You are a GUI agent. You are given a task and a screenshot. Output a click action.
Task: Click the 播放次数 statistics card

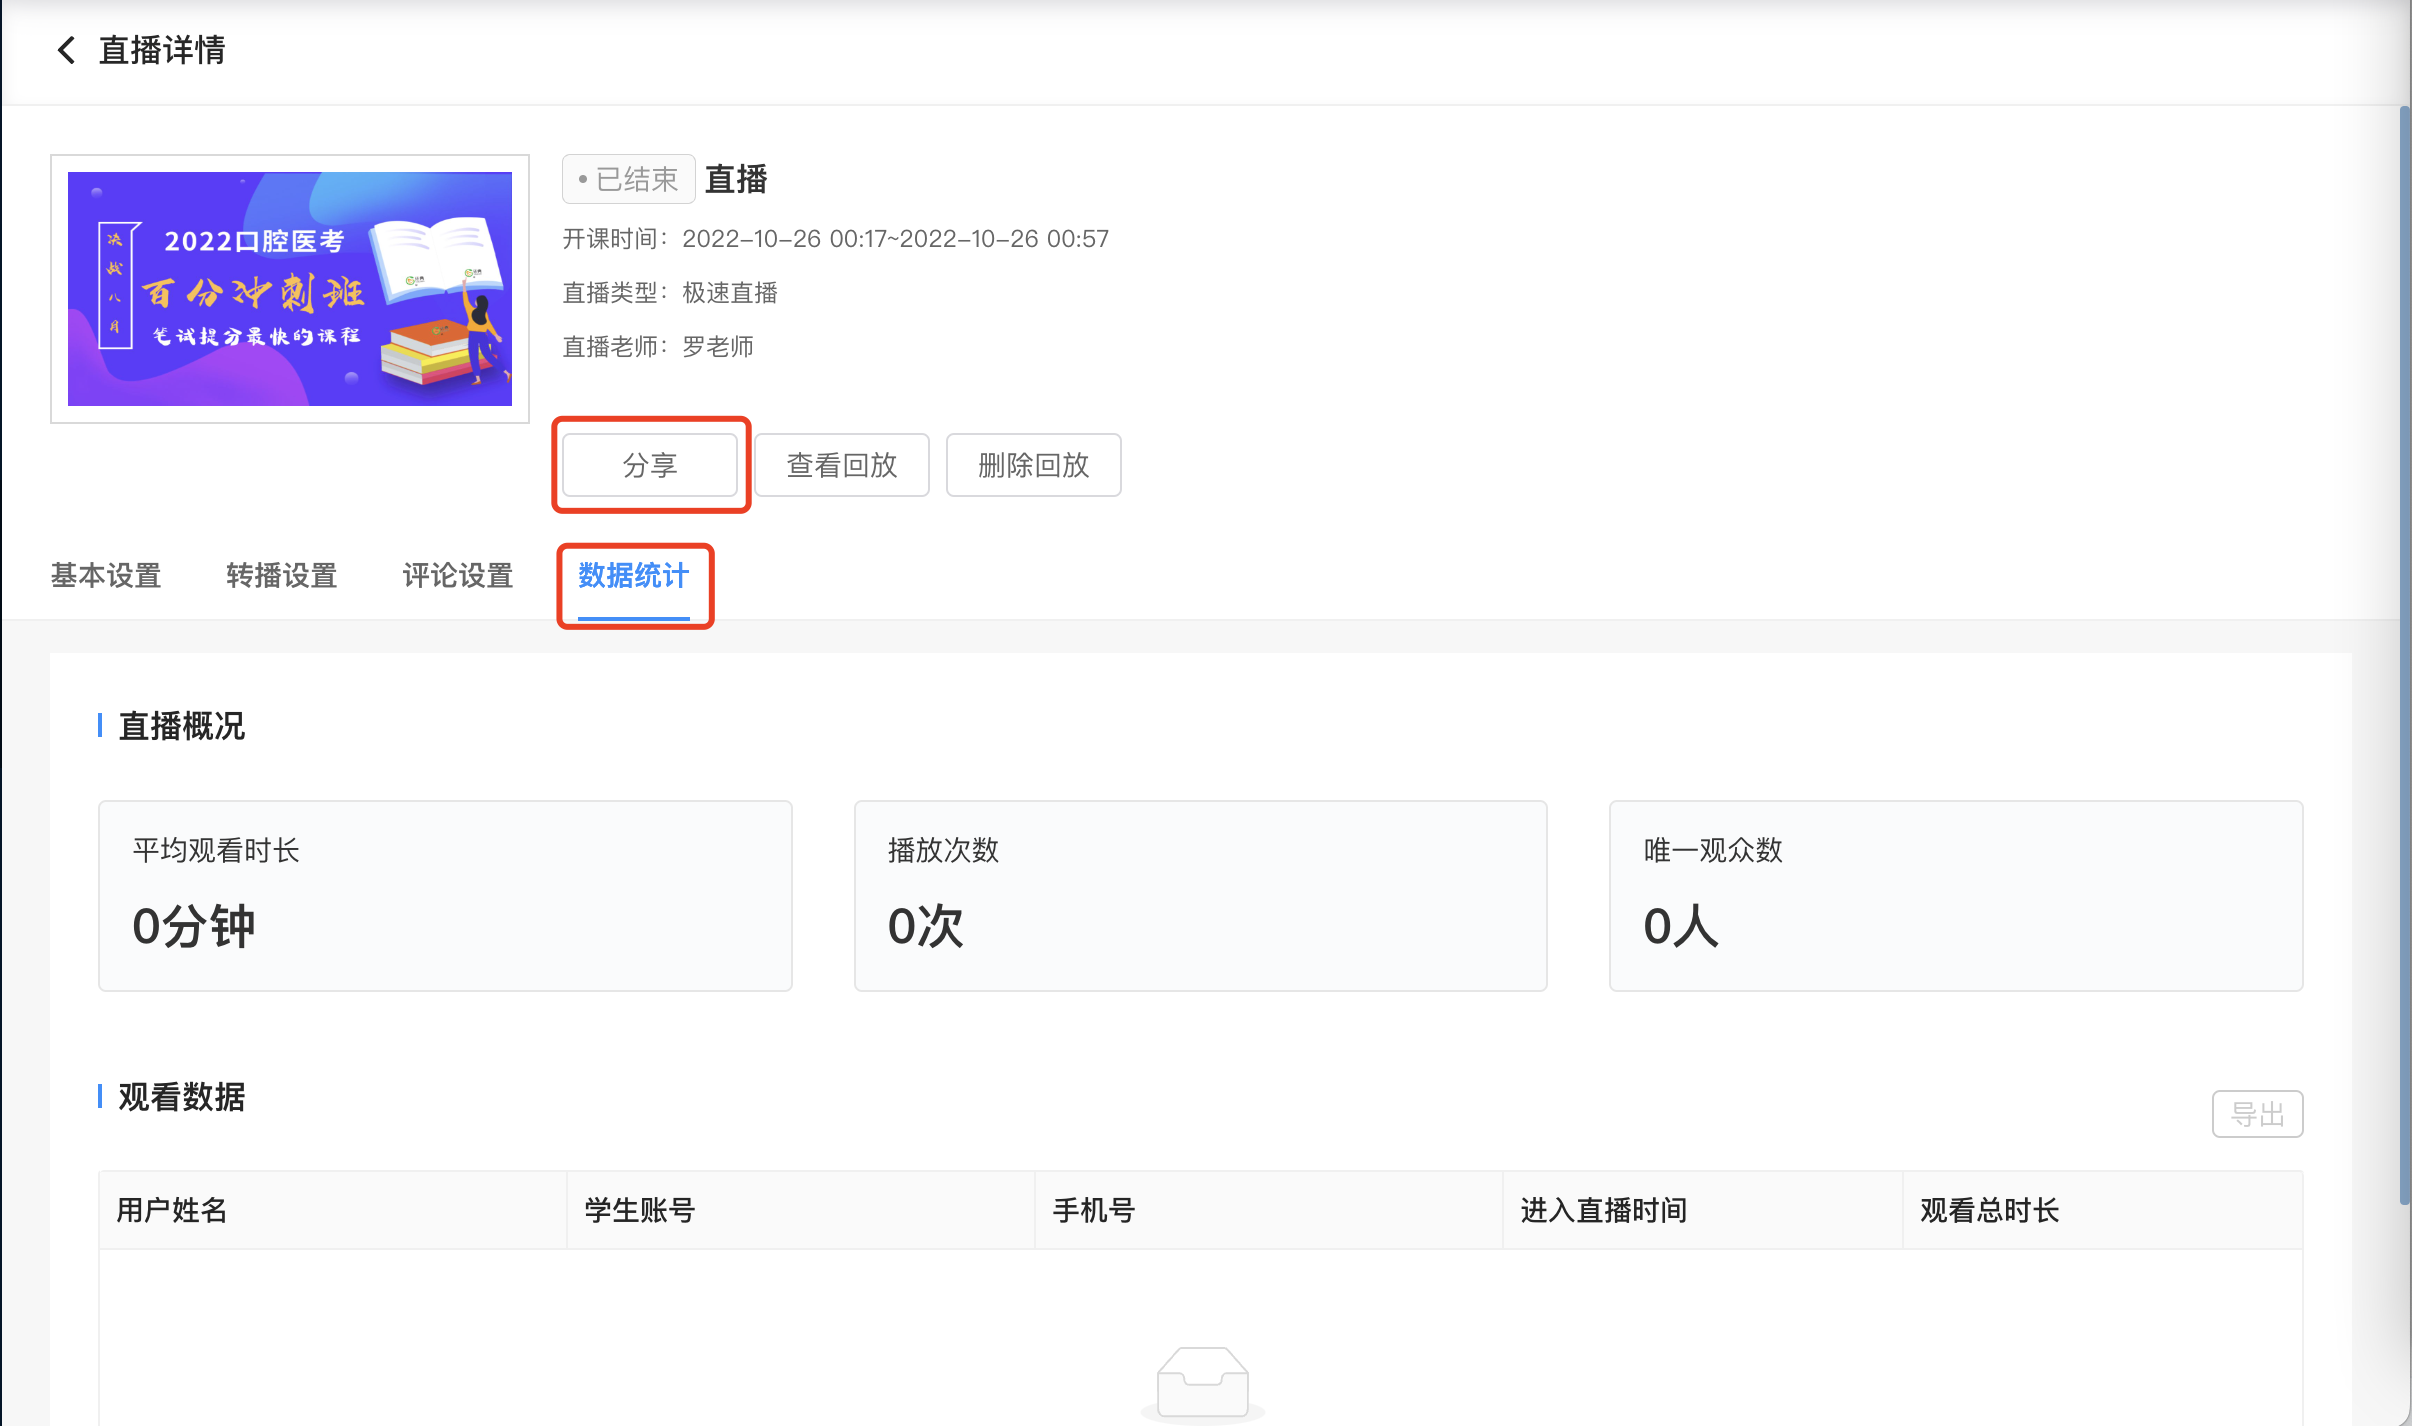pos(1201,896)
